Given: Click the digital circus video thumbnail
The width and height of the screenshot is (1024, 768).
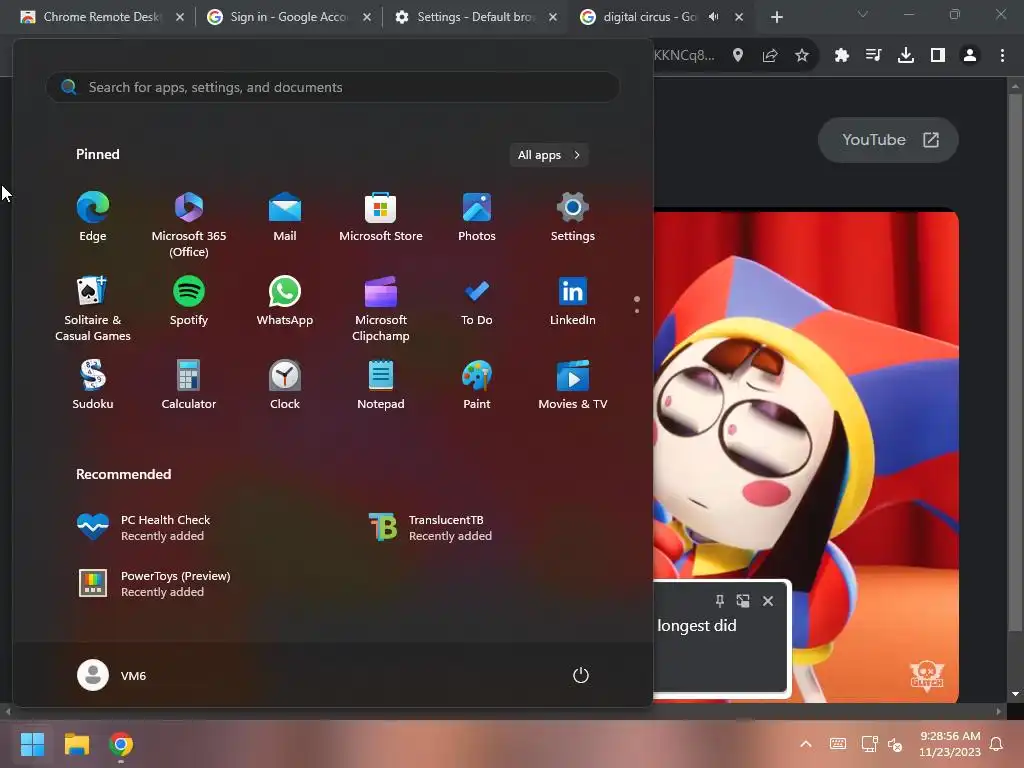Looking at the screenshot, I should pos(806,457).
